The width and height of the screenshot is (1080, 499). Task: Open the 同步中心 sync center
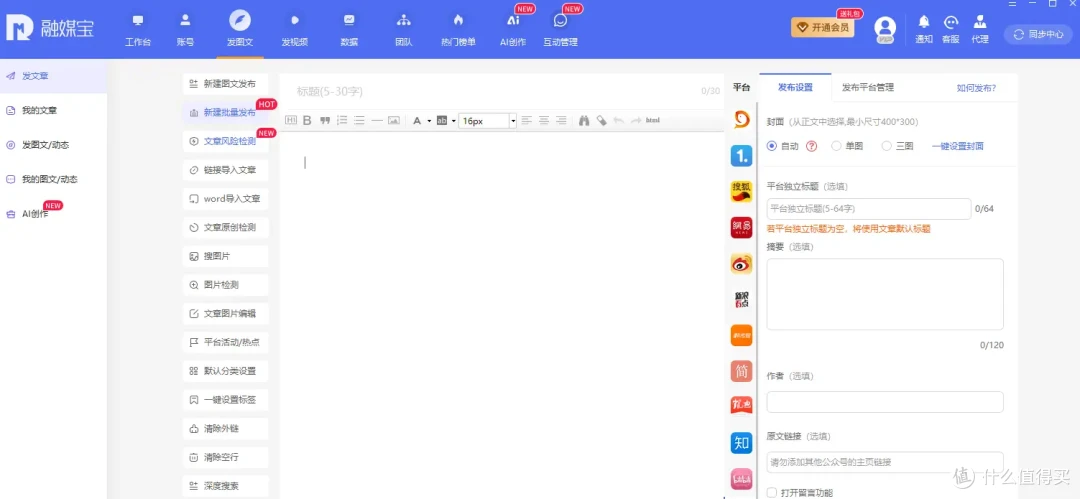[1038, 34]
